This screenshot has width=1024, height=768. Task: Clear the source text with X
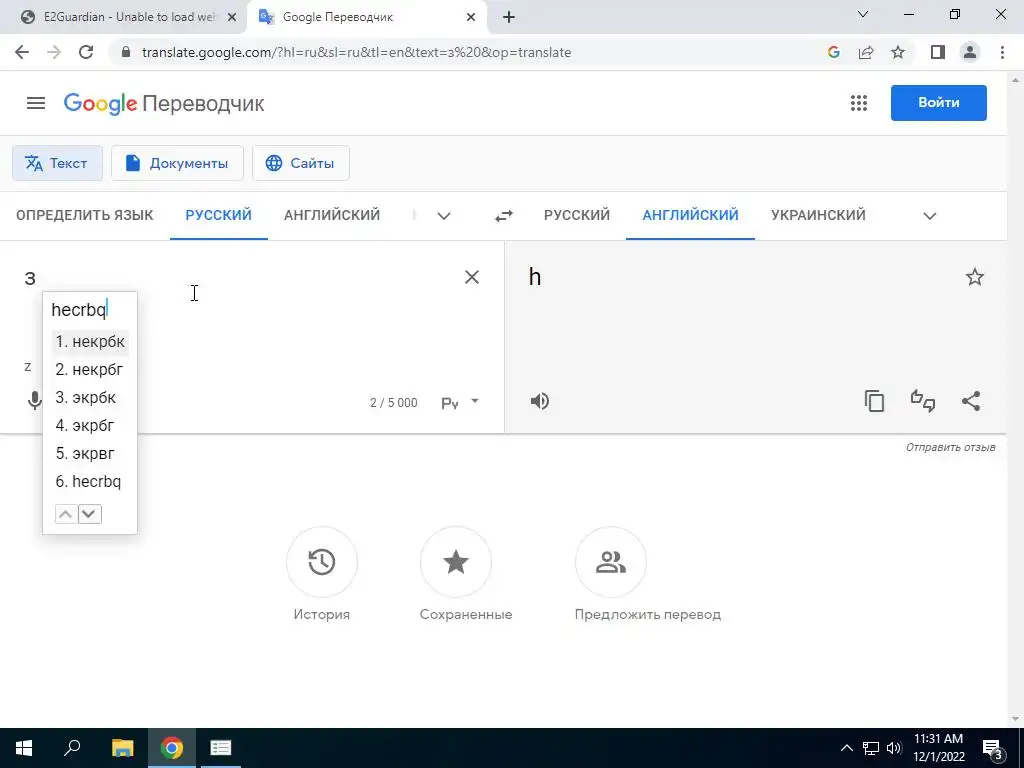472,277
